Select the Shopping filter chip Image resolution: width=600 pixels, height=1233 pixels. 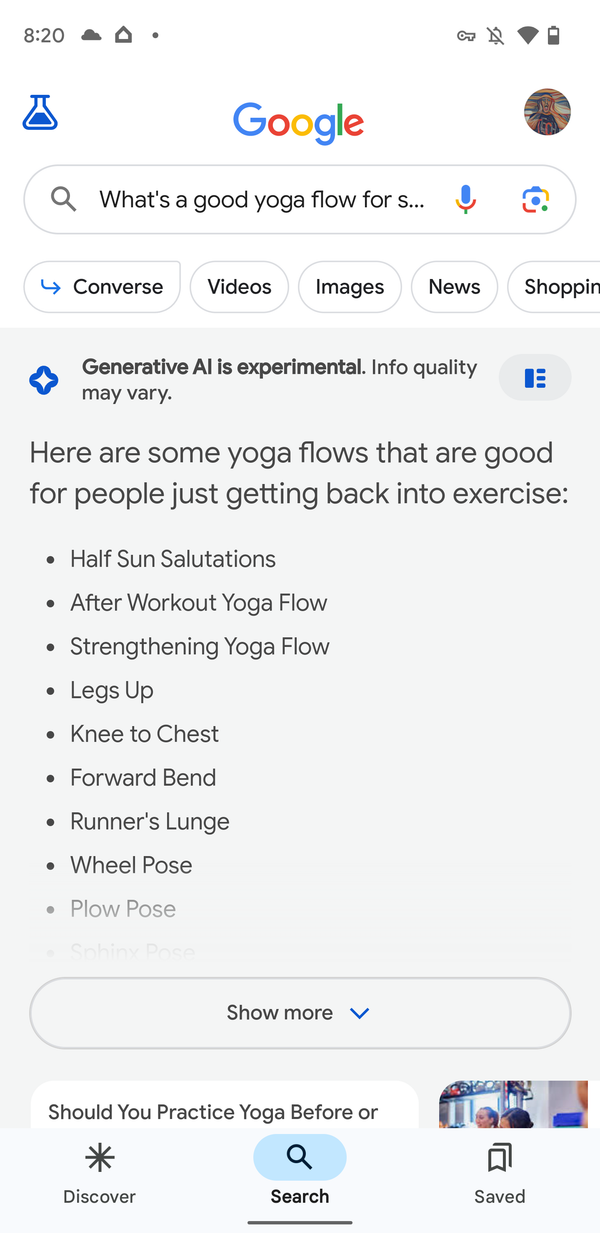point(554,287)
